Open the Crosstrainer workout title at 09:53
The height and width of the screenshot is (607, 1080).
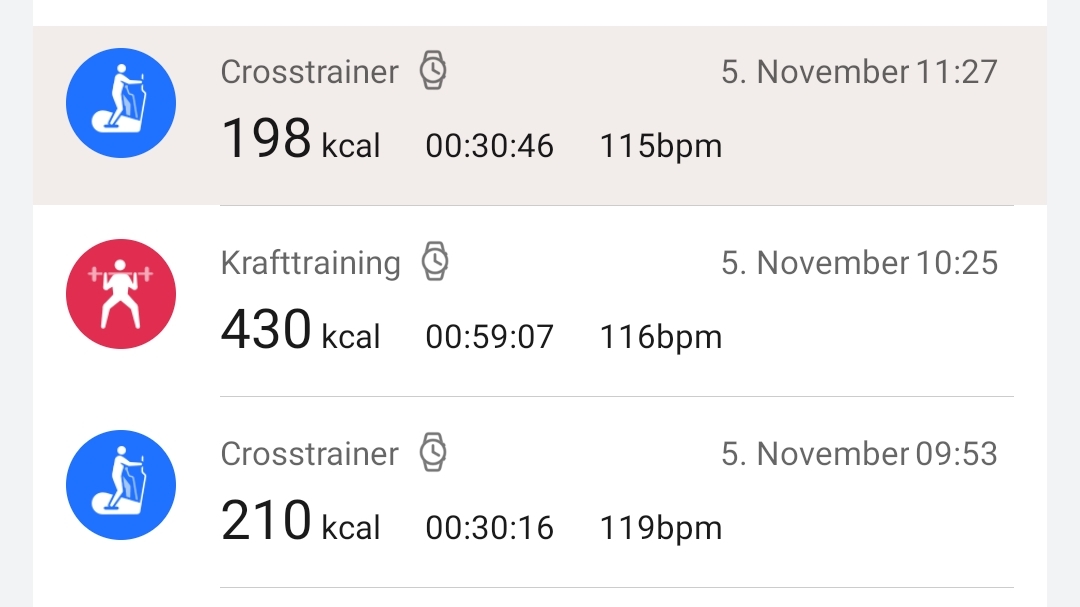pos(309,453)
